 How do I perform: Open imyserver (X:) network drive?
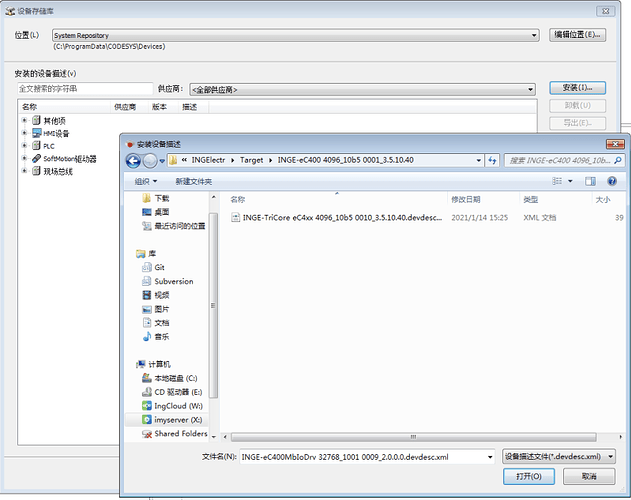(172, 420)
